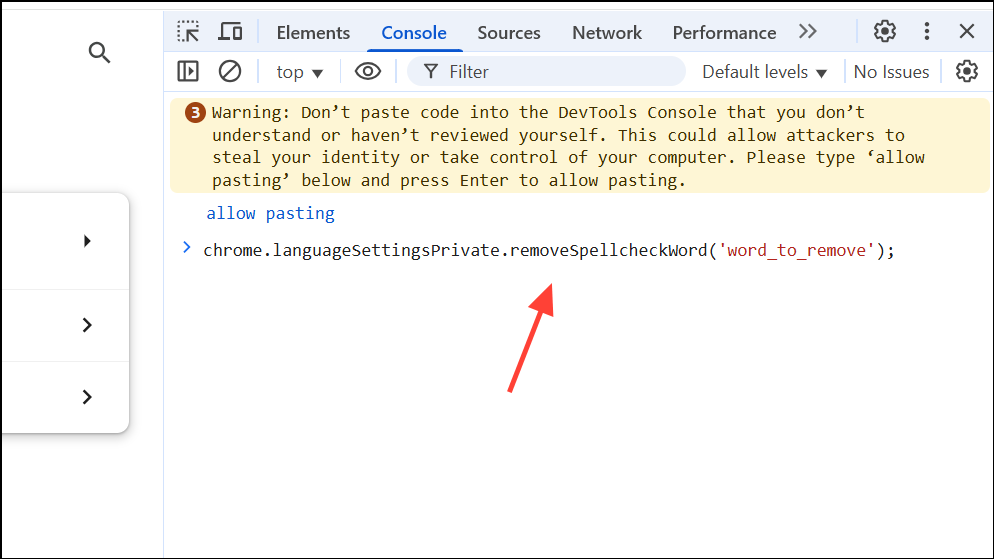Expand the second chevron menu row
The height and width of the screenshot is (559, 994).
click(x=87, y=325)
